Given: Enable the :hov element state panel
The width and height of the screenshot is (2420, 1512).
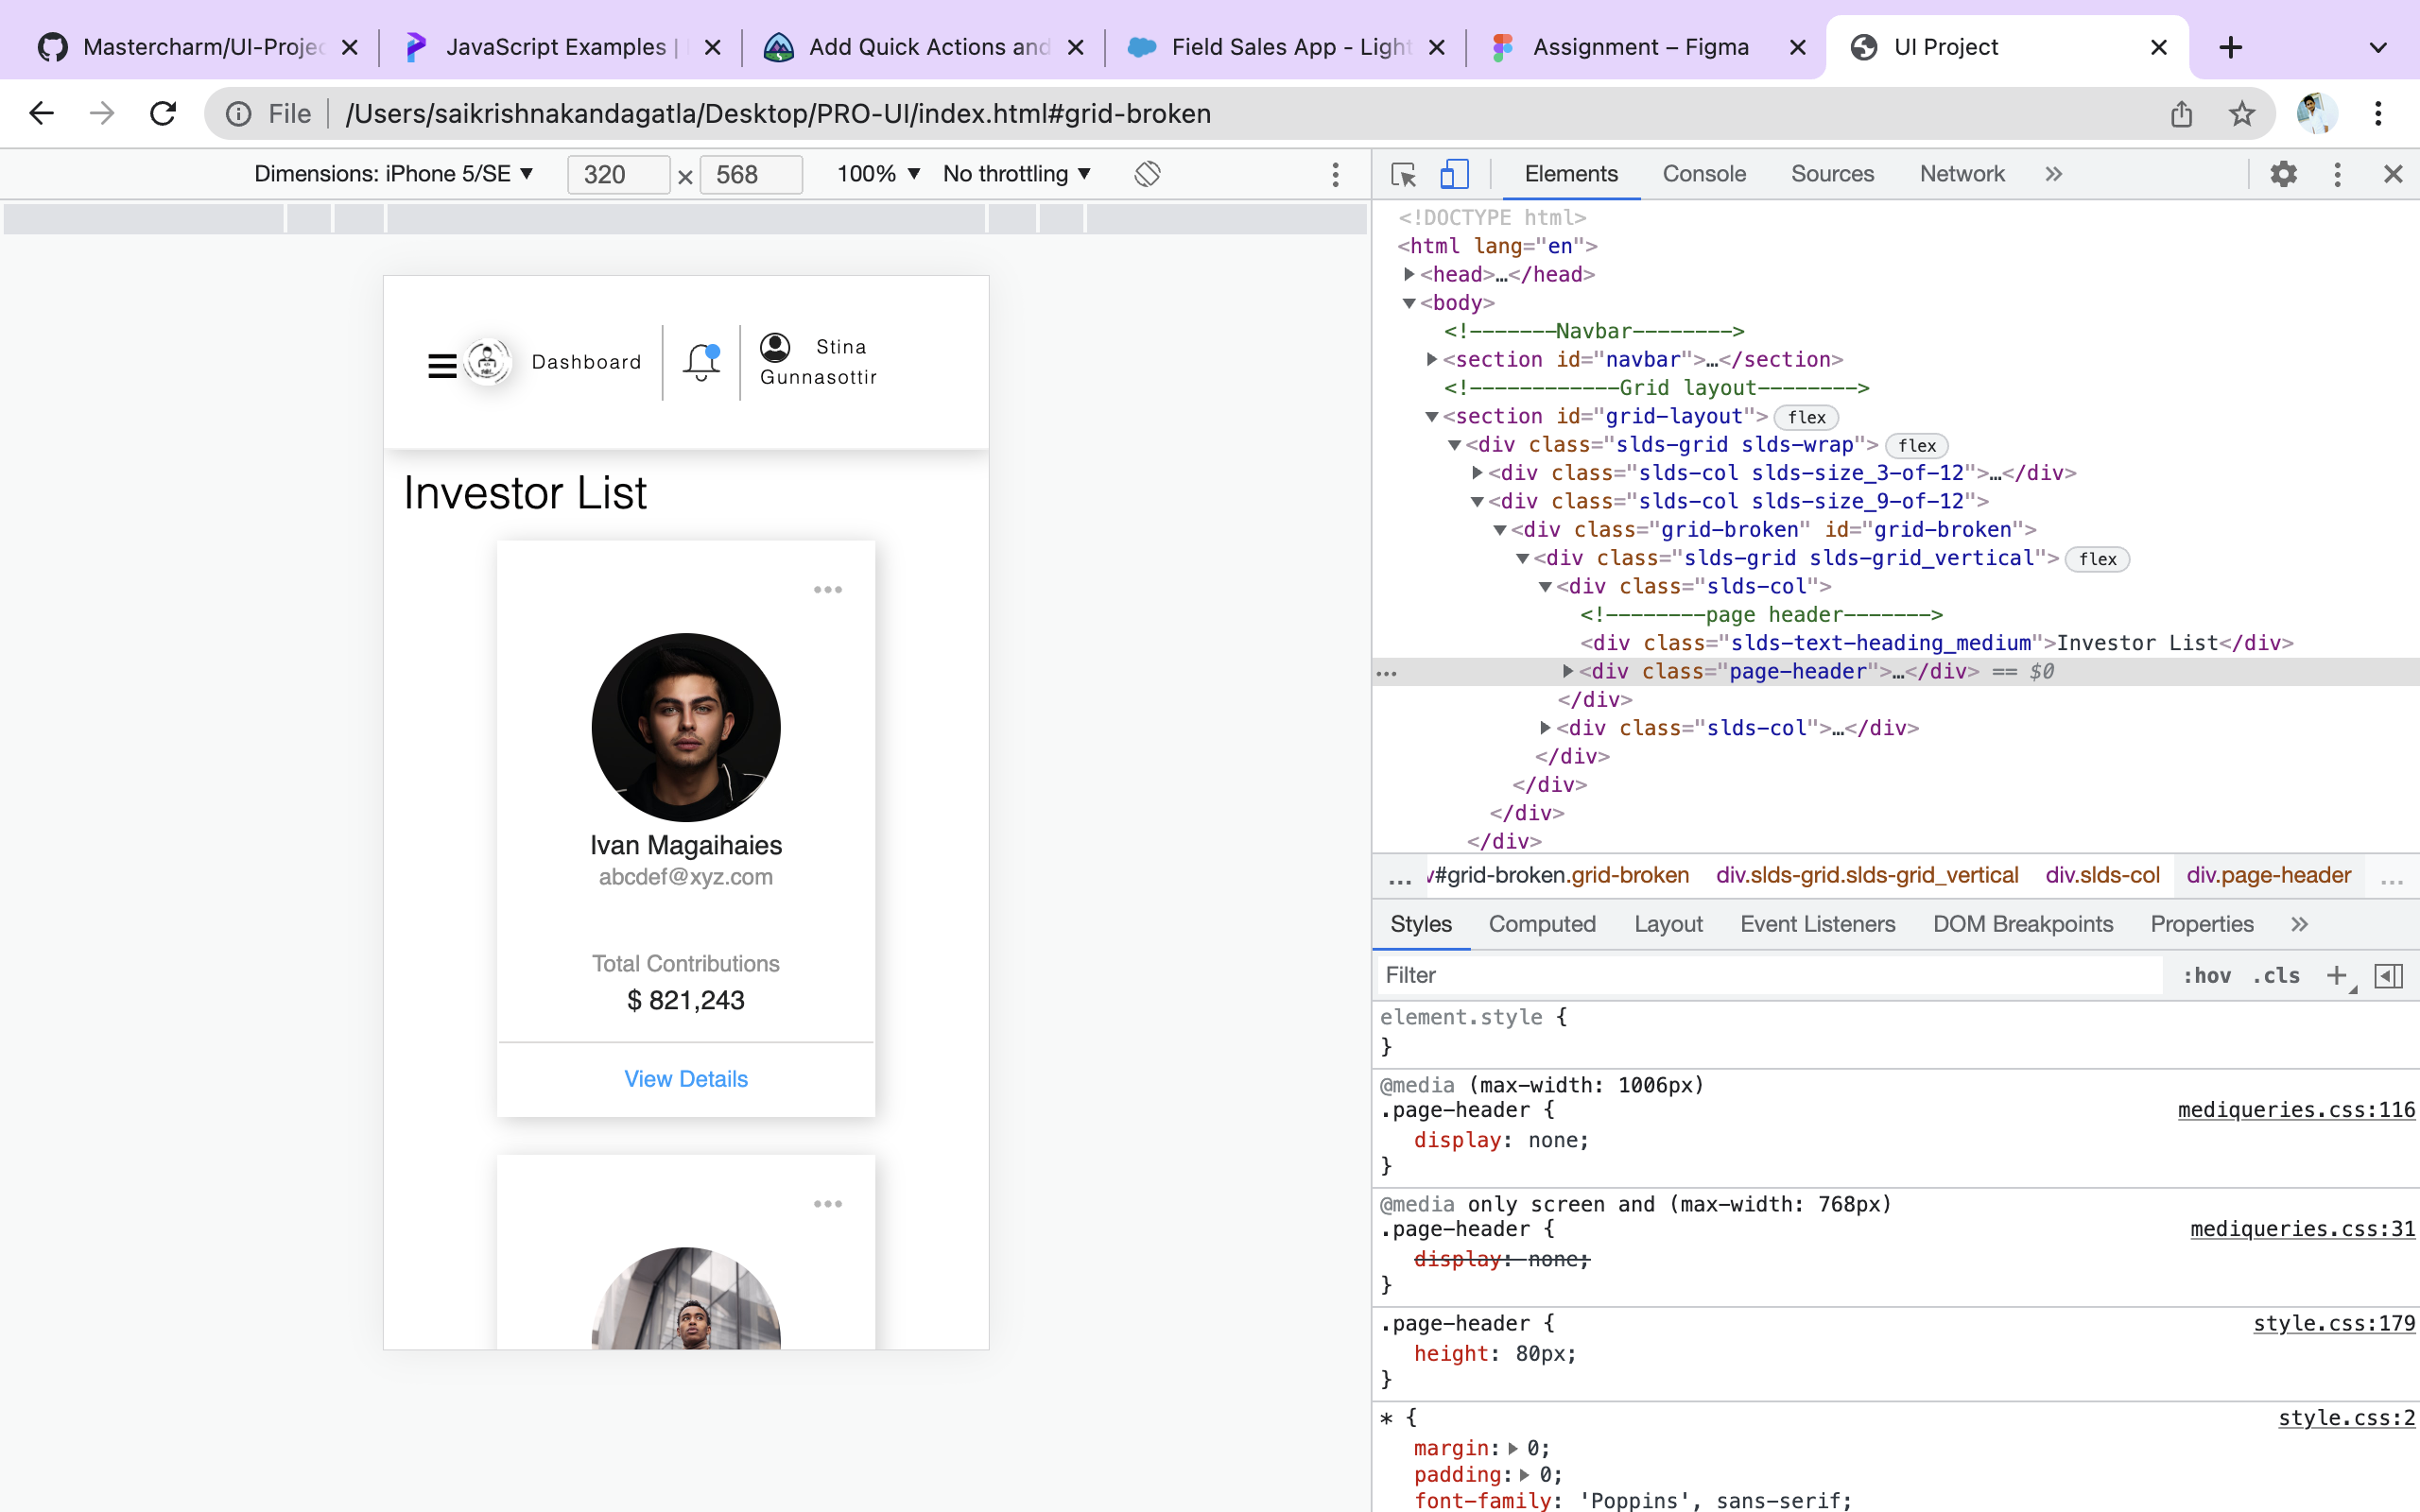Looking at the screenshot, I should pyautogui.click(x=2208, y=975).
